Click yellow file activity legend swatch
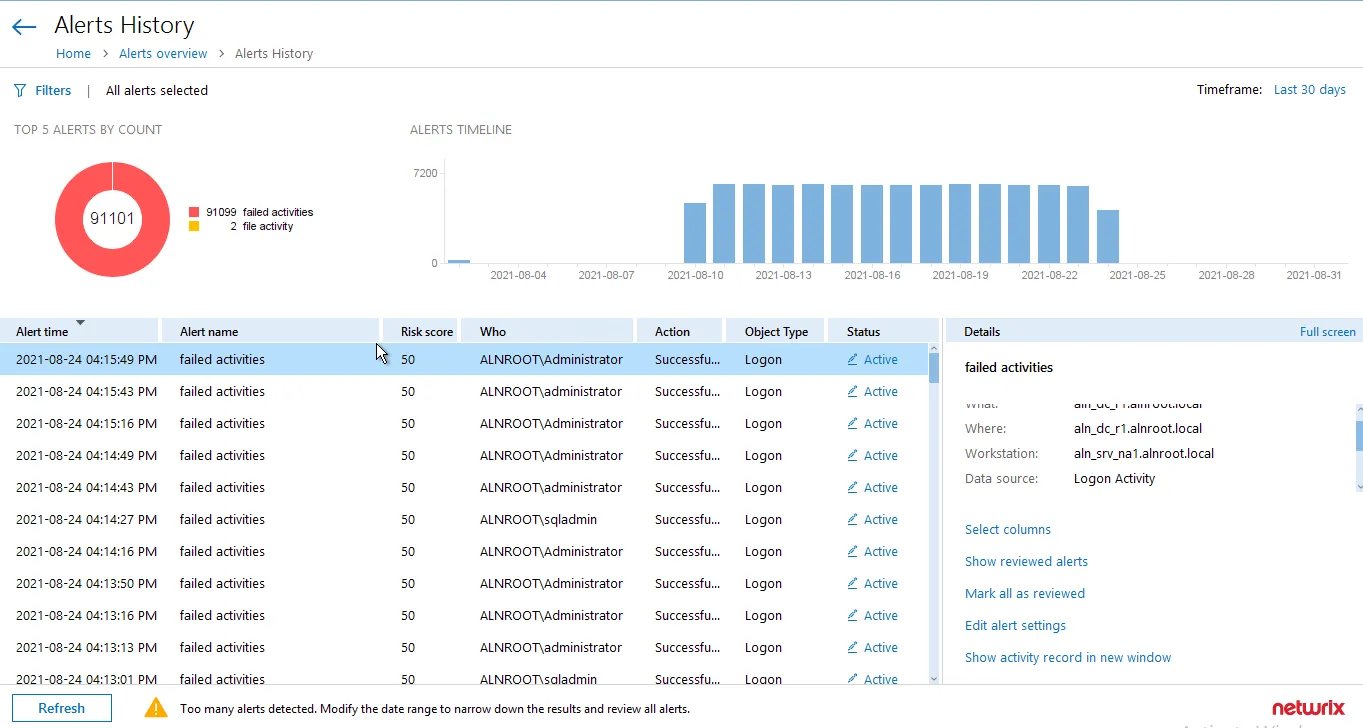This screenshot has width=1363, height=728. click(x=194, y=226)
